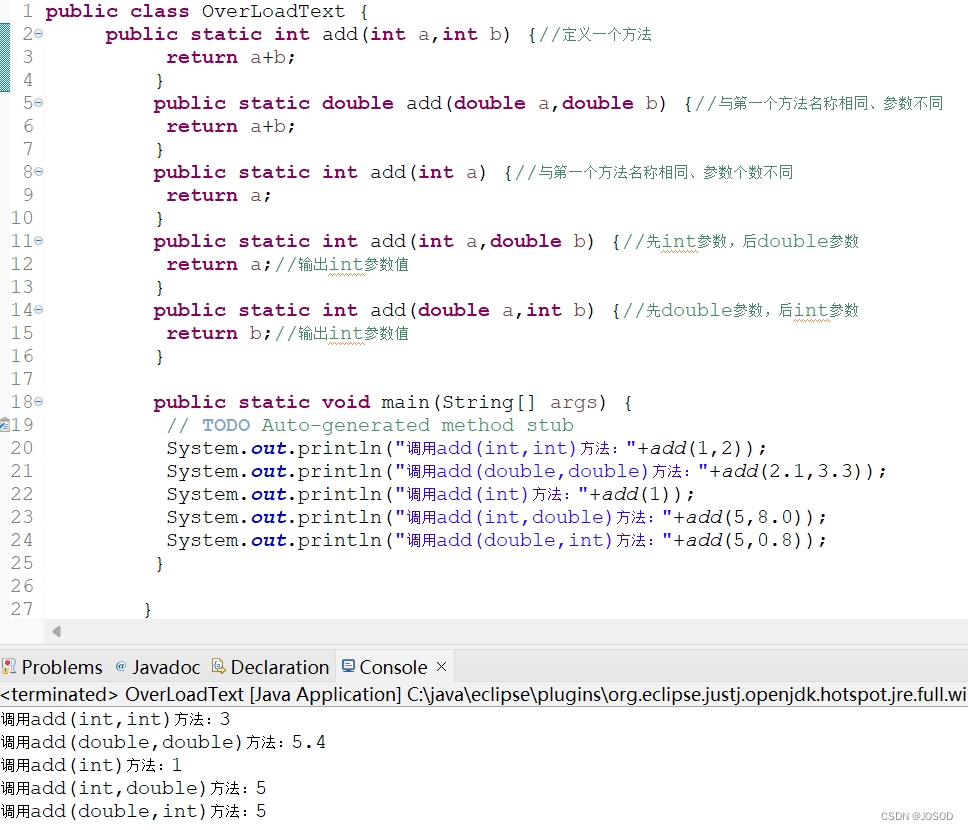This screenshot has height=830, width=968.
Task: Click the closing brace on line 25
Action: click(x=160, y=563)
